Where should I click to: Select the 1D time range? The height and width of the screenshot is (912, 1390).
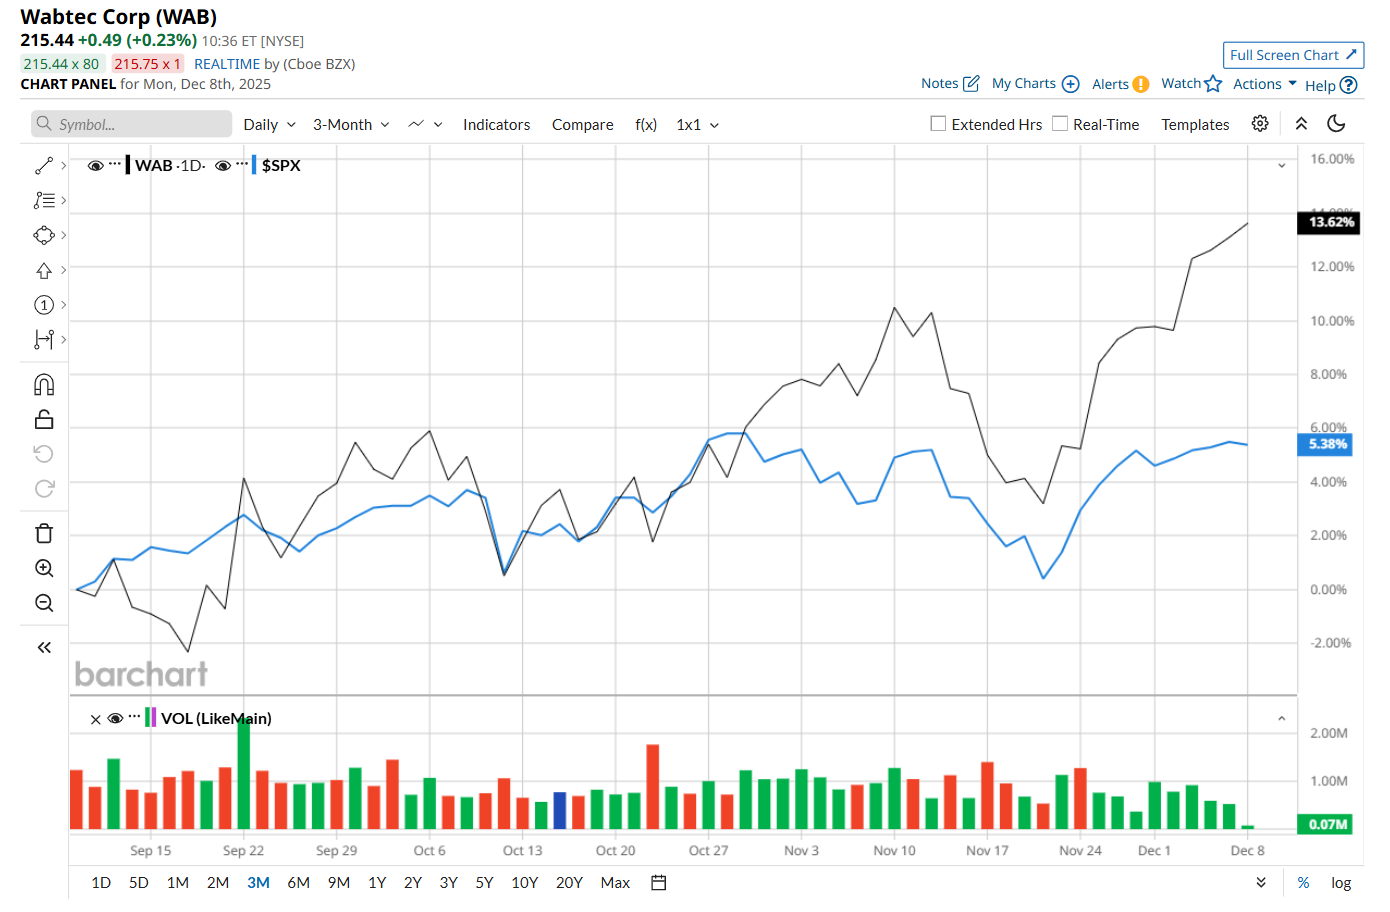(101, 882)
